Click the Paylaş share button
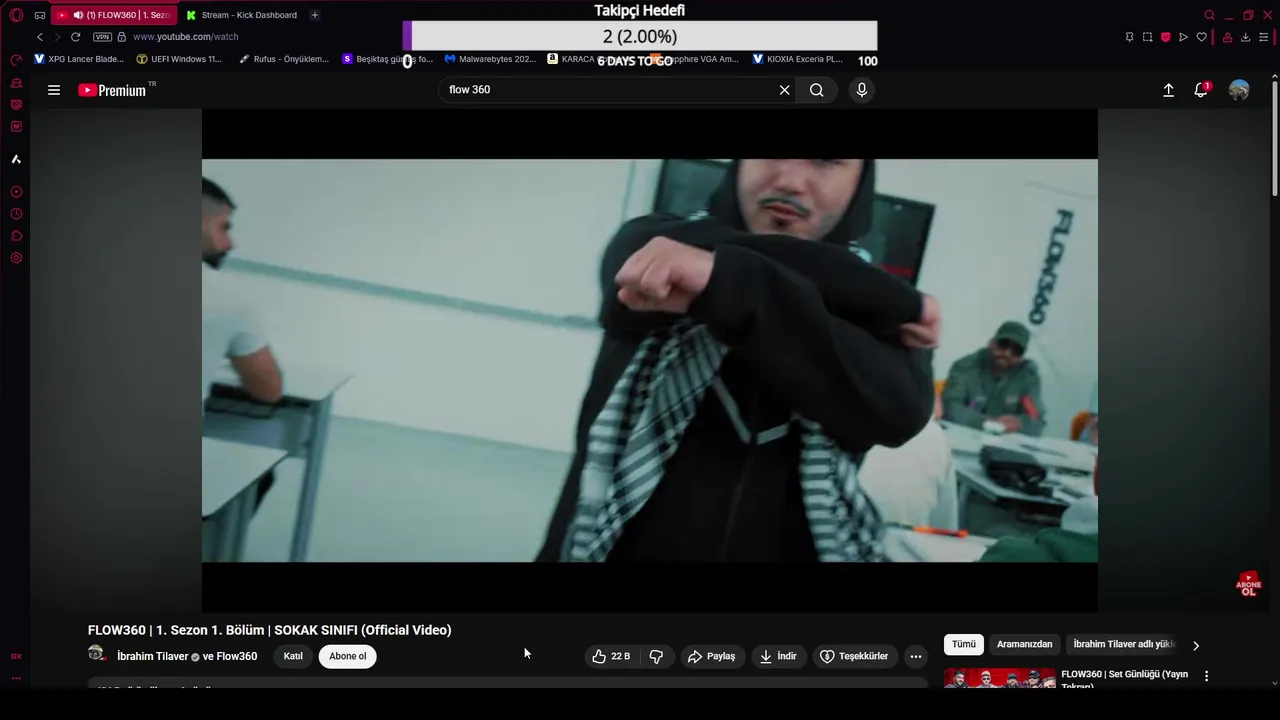The height and width of the screenshot is (720, 1280). click(712, 656)
